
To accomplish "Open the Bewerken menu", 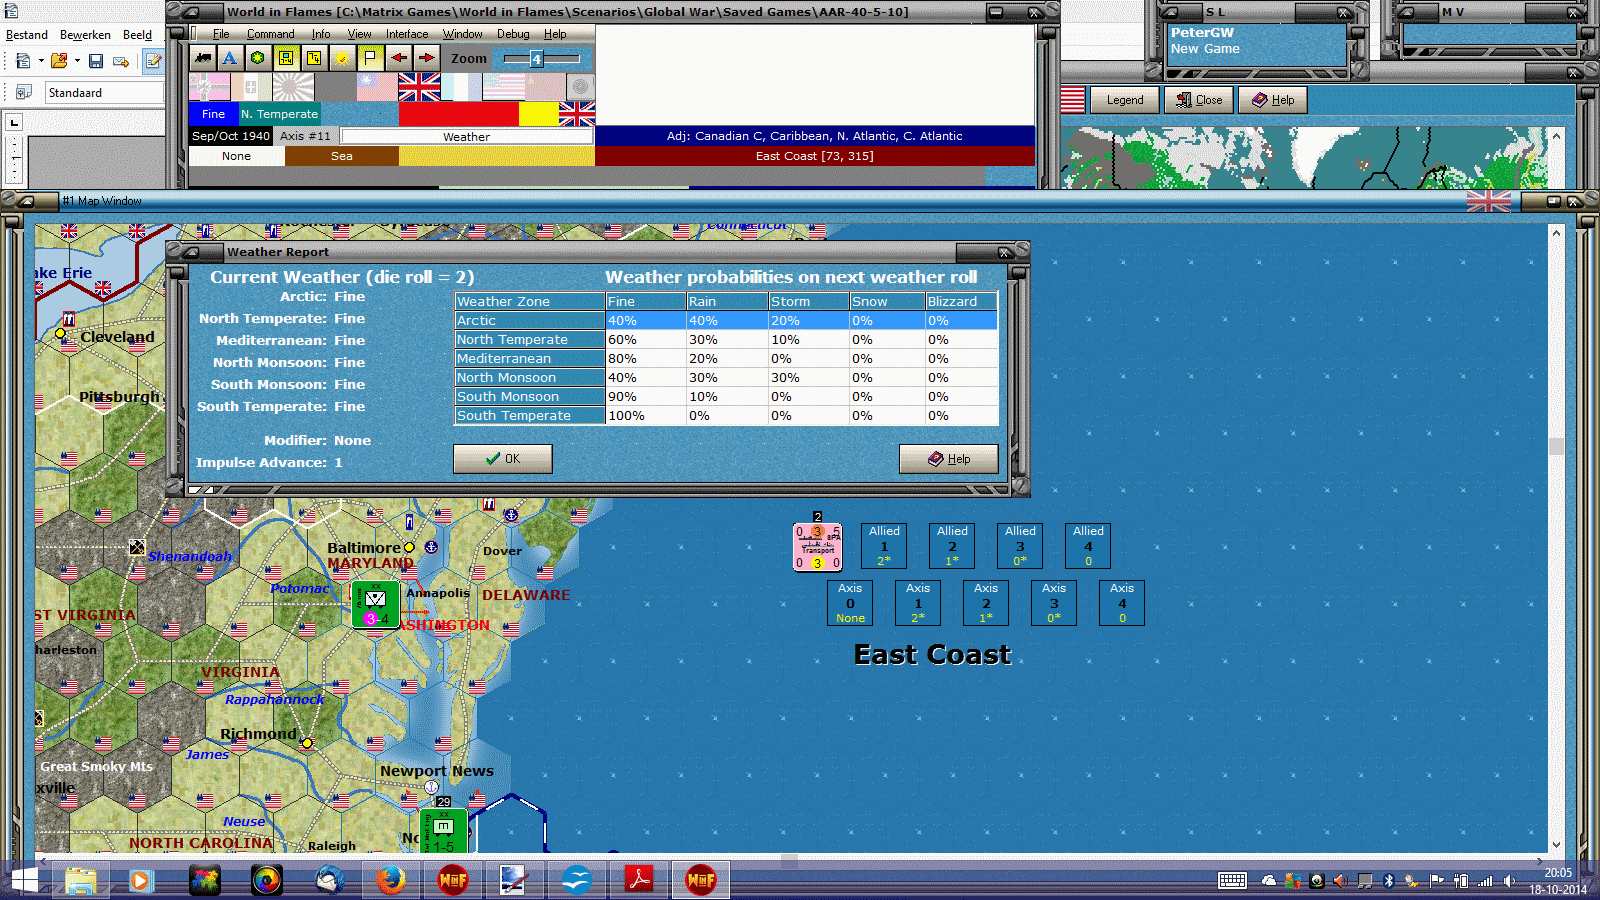I will coord(85,35).
